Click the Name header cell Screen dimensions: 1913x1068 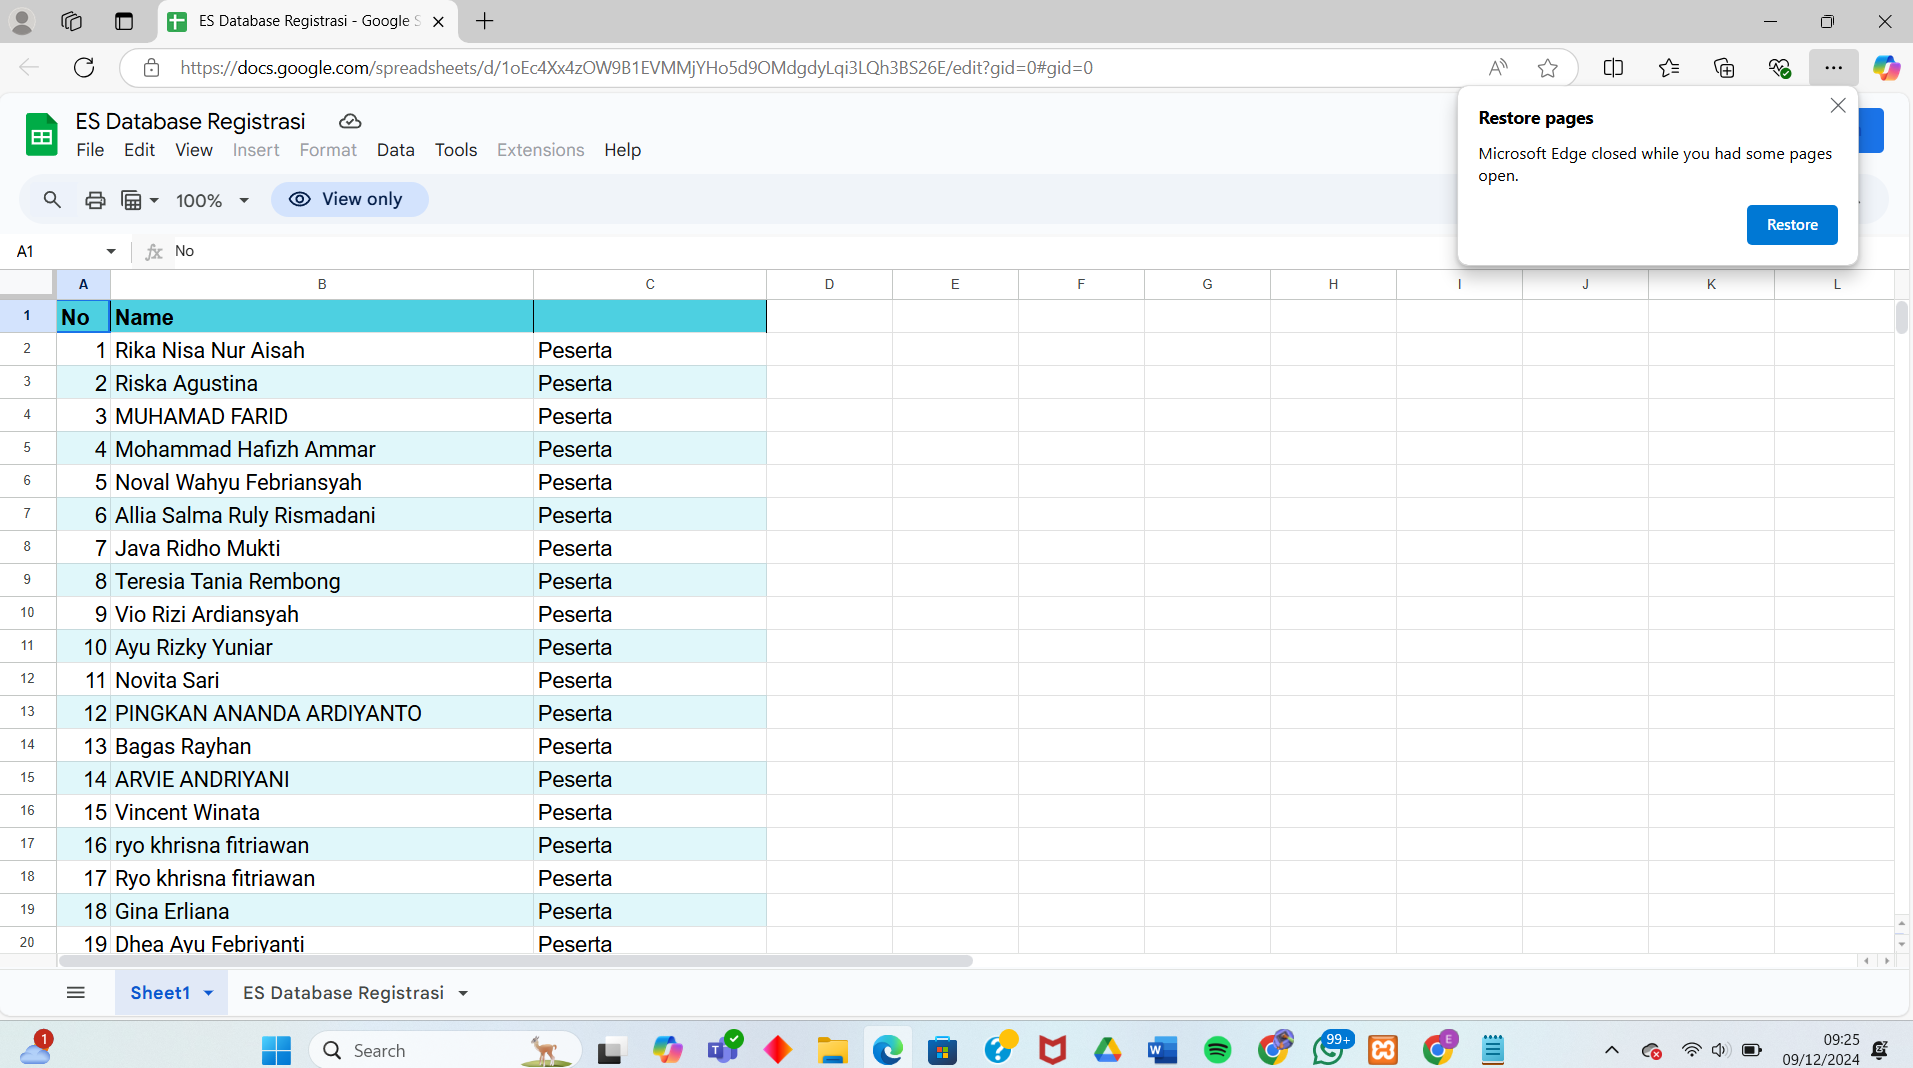click(x=322, y=317)
